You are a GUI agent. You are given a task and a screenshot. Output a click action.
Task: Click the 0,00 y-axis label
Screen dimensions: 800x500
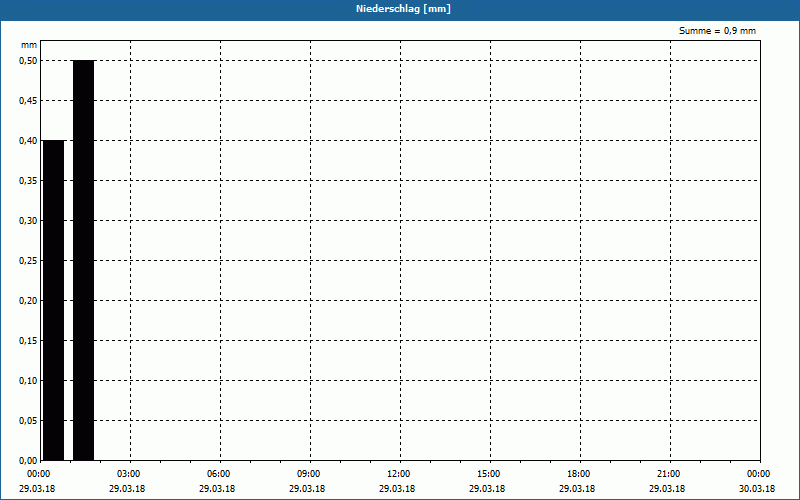click(x=28, y=461)
